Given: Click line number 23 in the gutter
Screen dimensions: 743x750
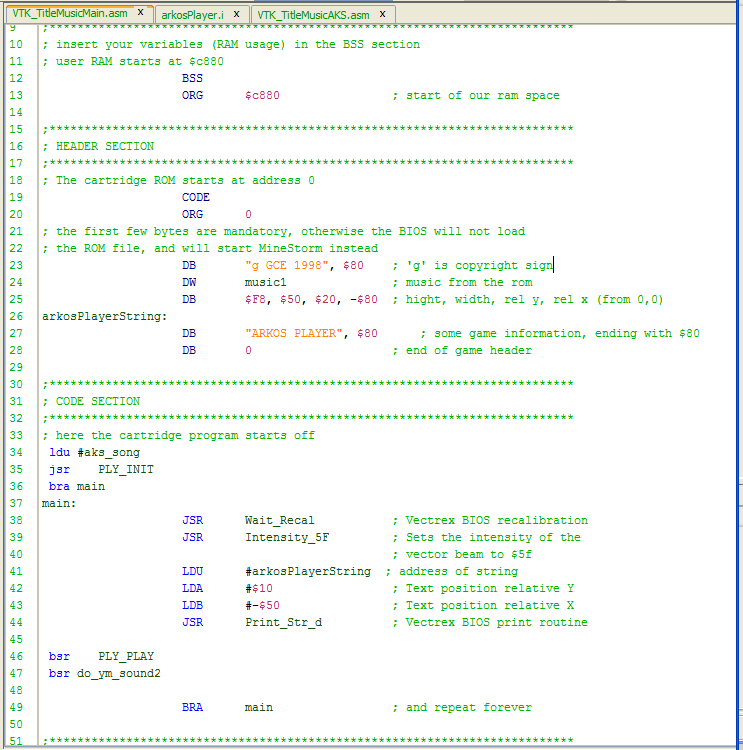Looking at the screenshot, I should pos(16,266).
